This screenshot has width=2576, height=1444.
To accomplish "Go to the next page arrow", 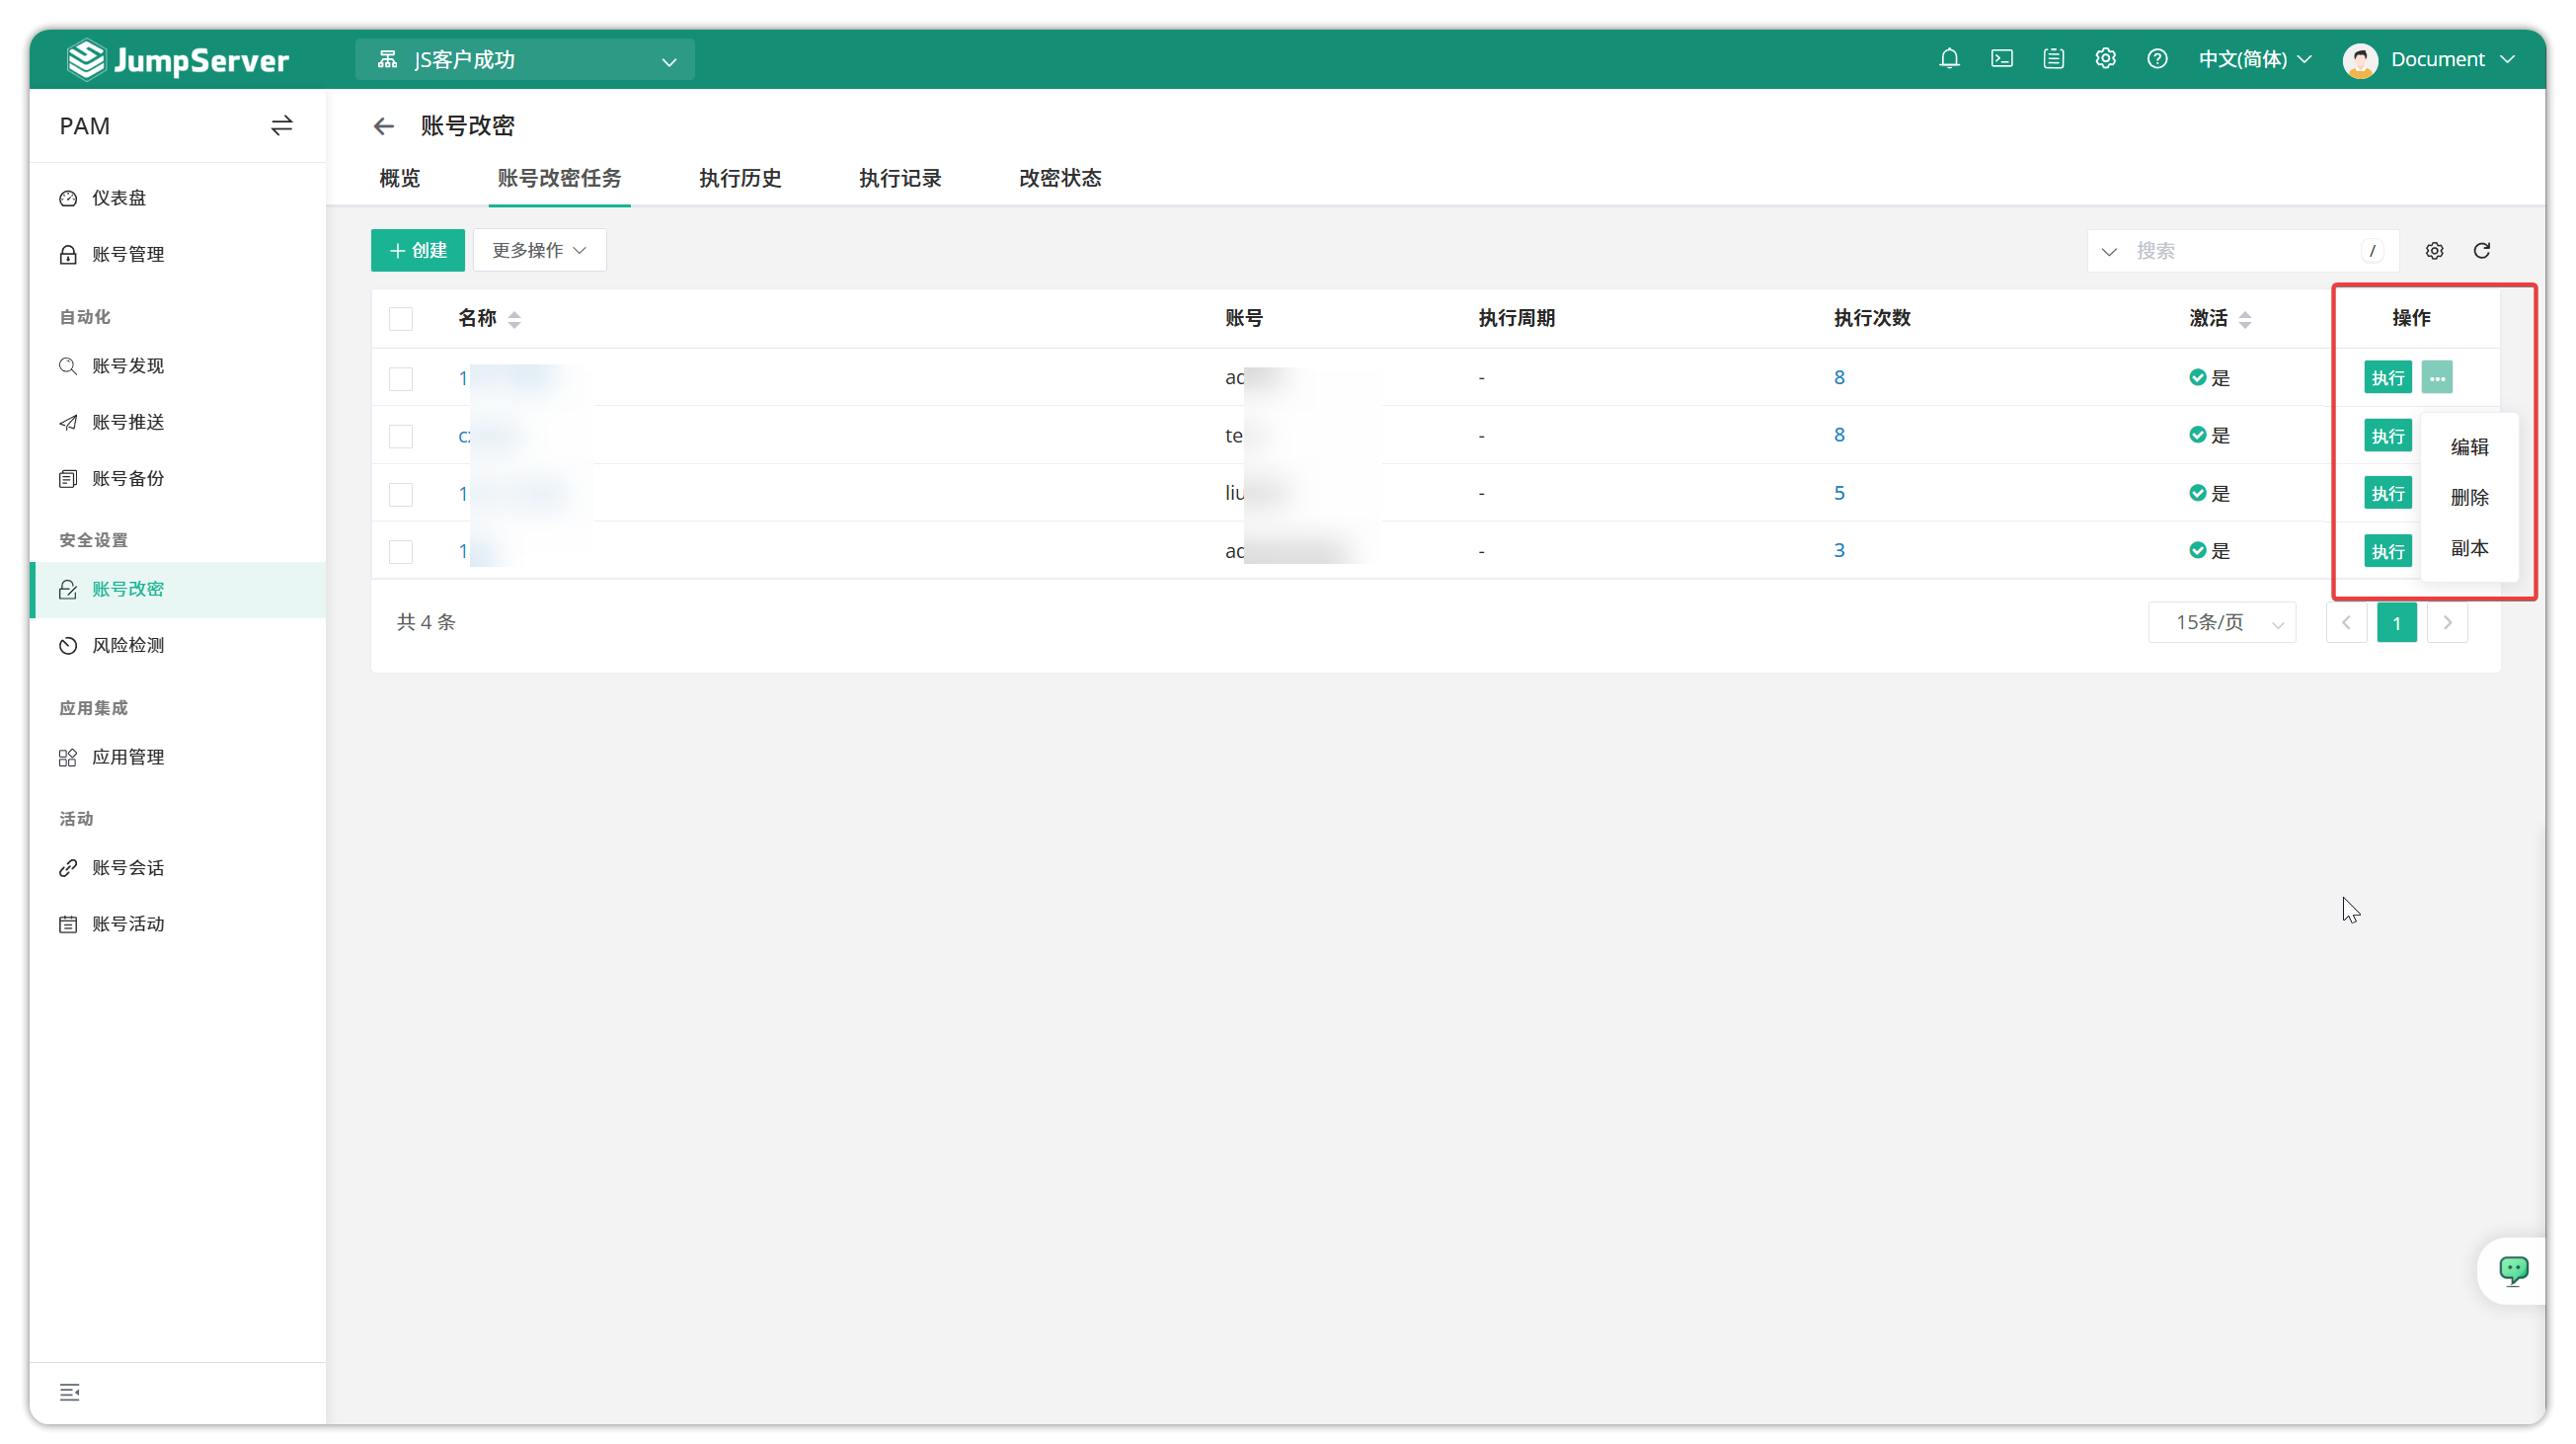I will point(2447,622).
